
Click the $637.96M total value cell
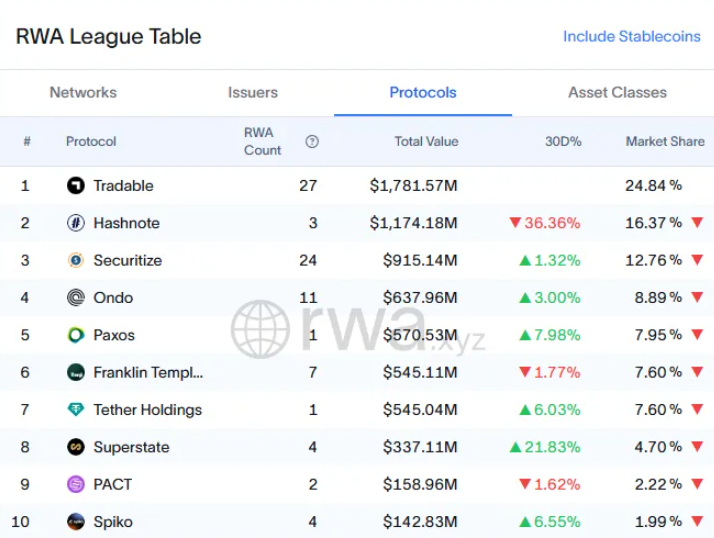click(x=420, y=297)
